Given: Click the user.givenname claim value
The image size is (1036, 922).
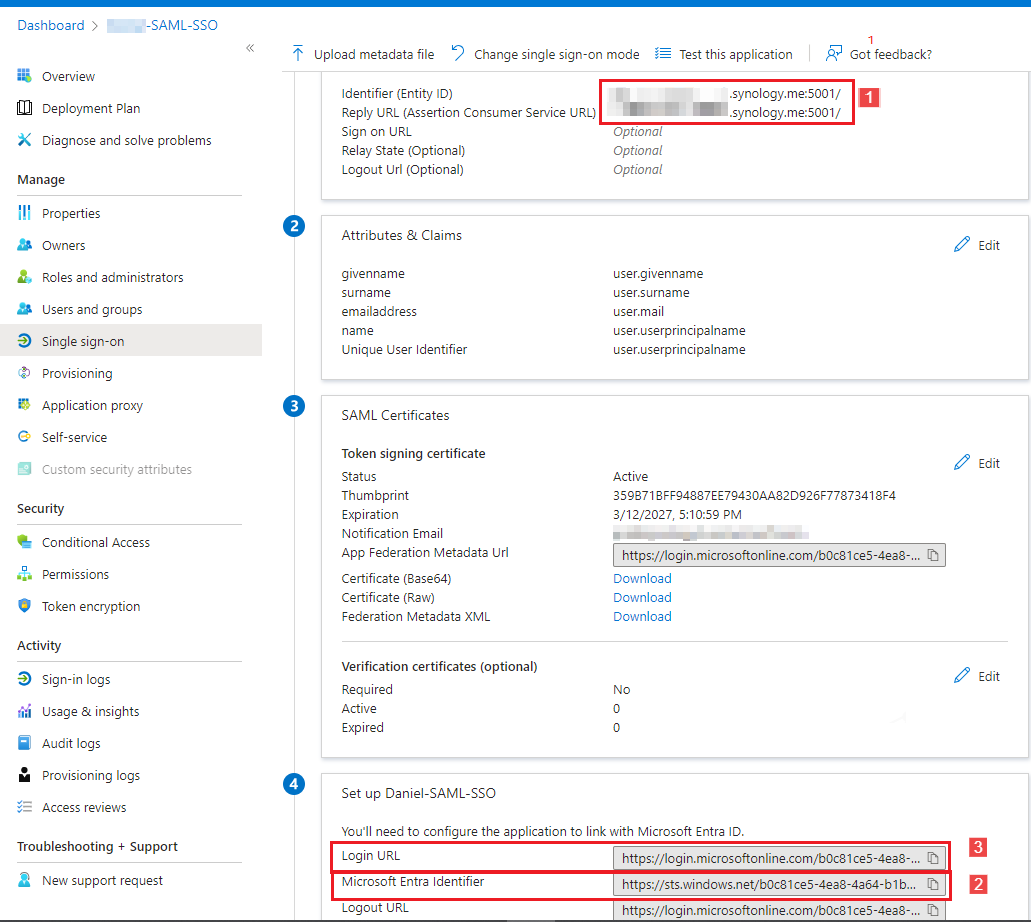Looking at the screenshot, I should tap(658, 274).
